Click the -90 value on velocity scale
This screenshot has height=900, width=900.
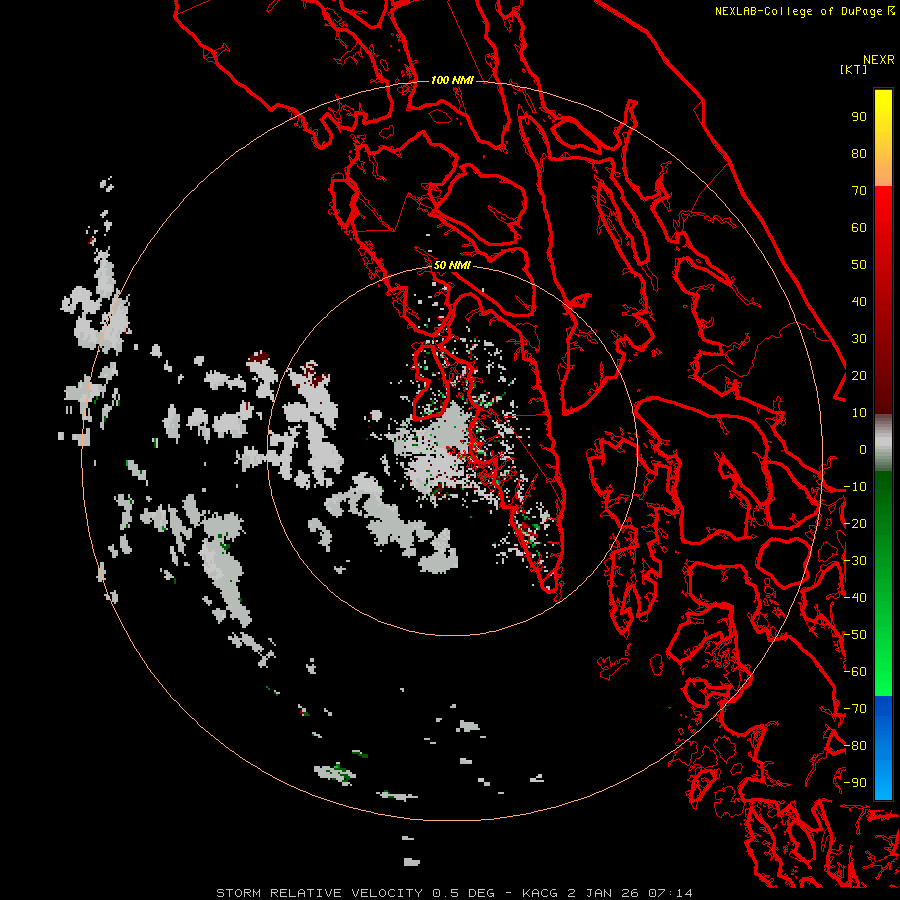[x=855, y=783]
